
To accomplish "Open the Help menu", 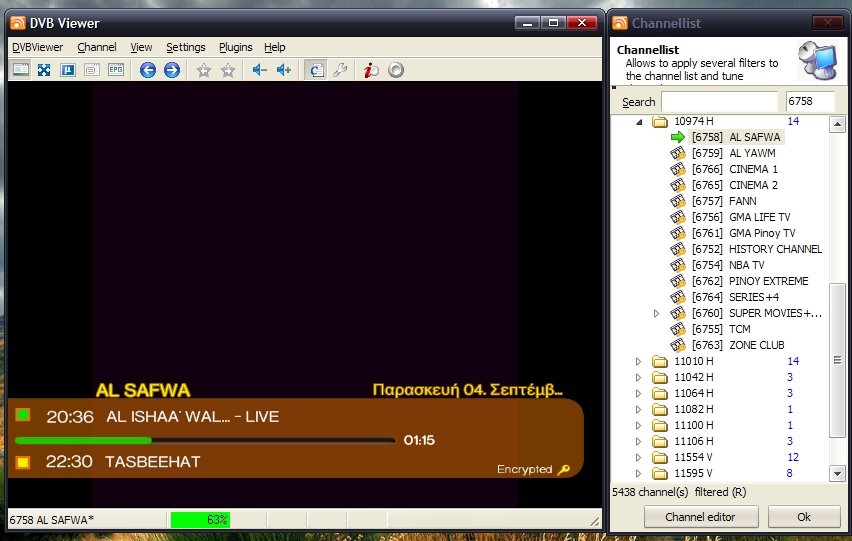I will 275,47.
